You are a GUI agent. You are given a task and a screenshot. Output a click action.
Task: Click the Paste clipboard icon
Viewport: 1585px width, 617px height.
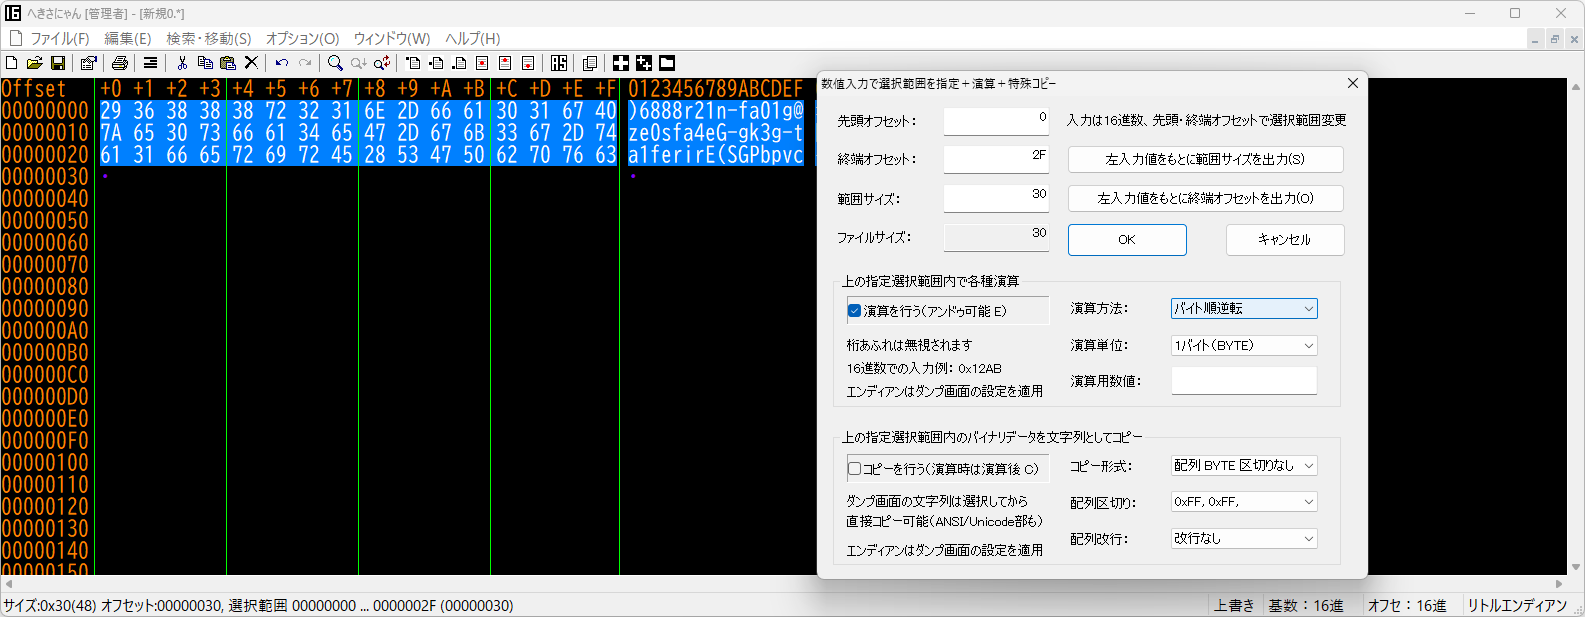(x=228, y=63)
